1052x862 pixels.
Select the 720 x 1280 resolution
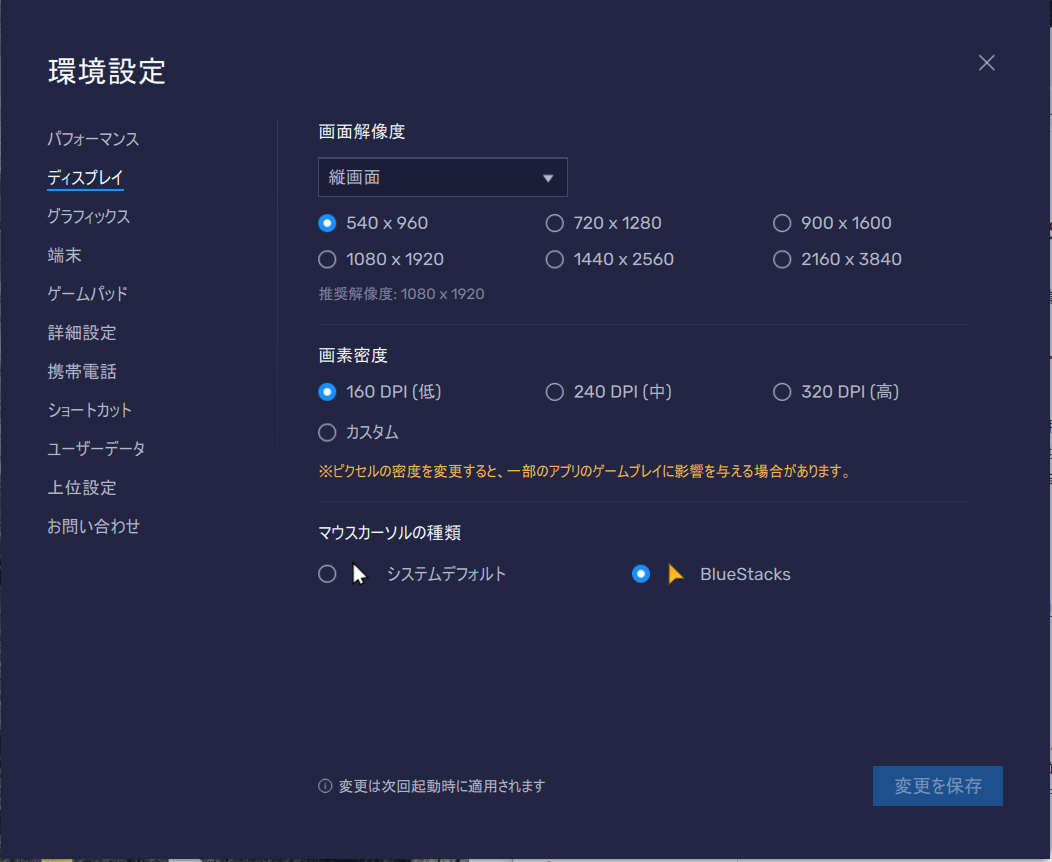(x=555, y=223)
